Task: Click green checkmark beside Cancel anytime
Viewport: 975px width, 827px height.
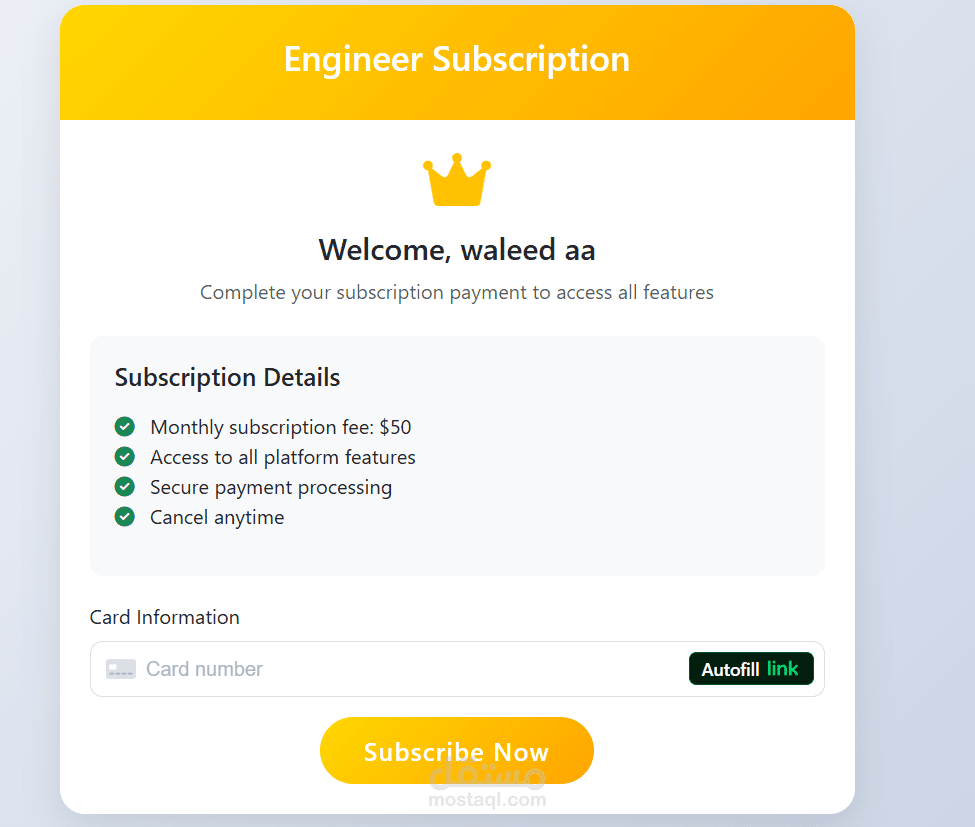Action: pos(125,516)
